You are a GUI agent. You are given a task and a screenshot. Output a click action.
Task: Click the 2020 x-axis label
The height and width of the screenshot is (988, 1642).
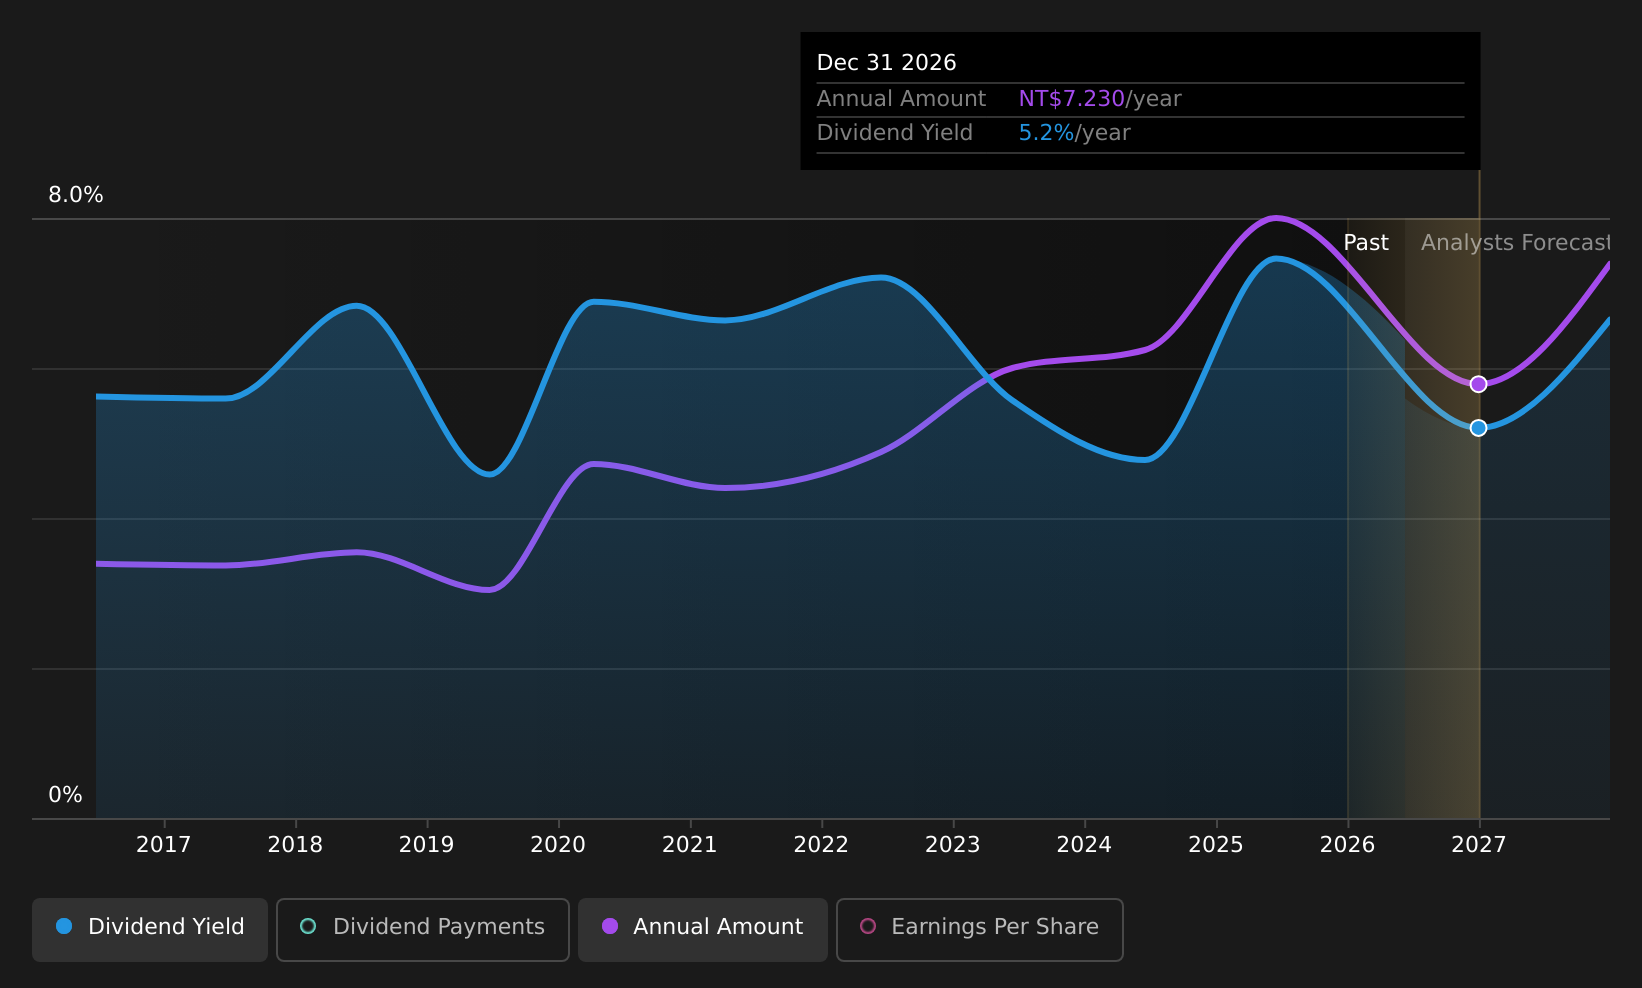coord(558,845)
